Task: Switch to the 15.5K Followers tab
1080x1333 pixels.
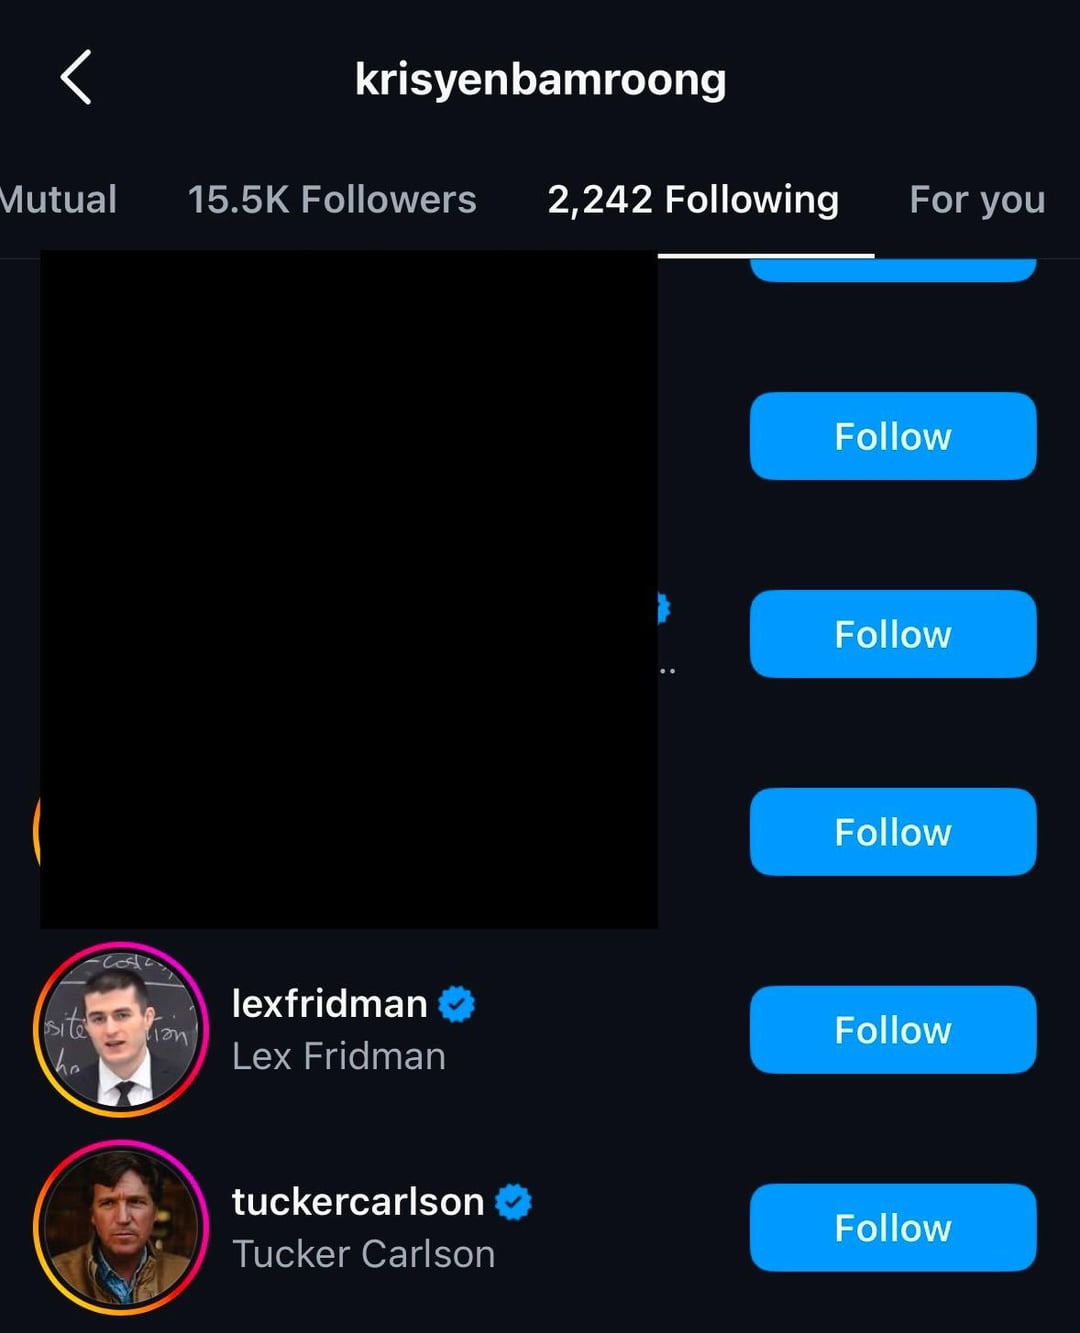Action: coord(332,199)
